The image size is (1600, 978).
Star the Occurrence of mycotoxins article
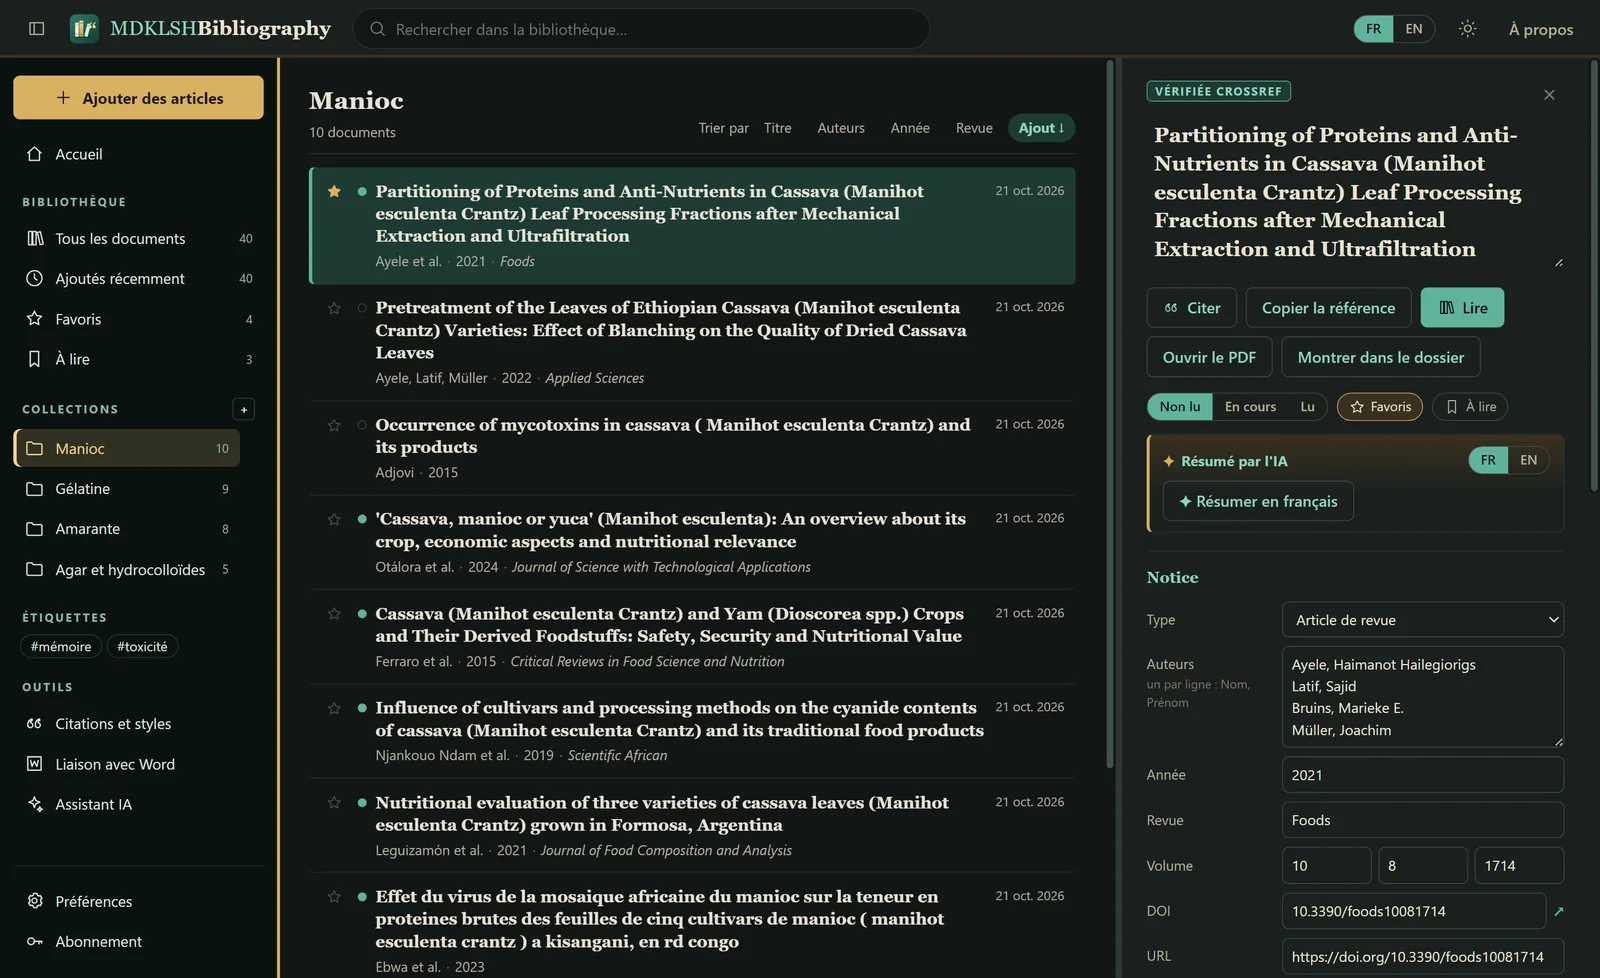[334, 425]
